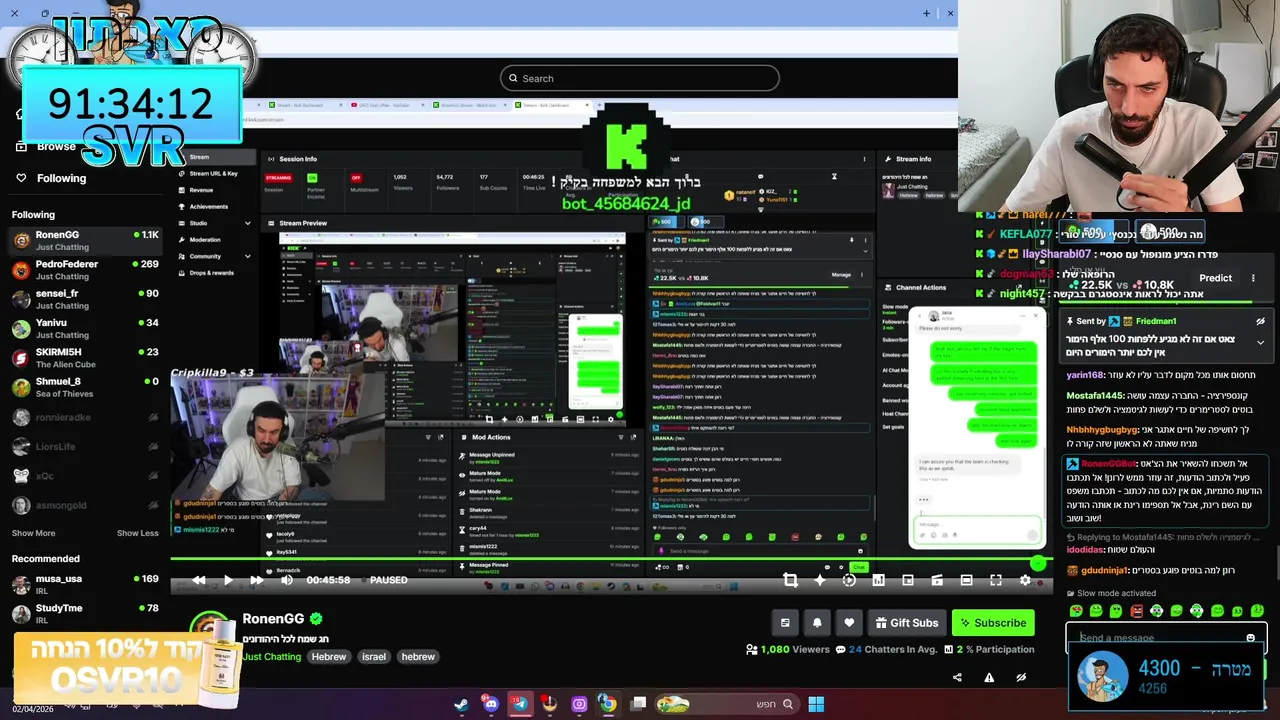Open musa_usa recommended channel

[x=85, y=584]
